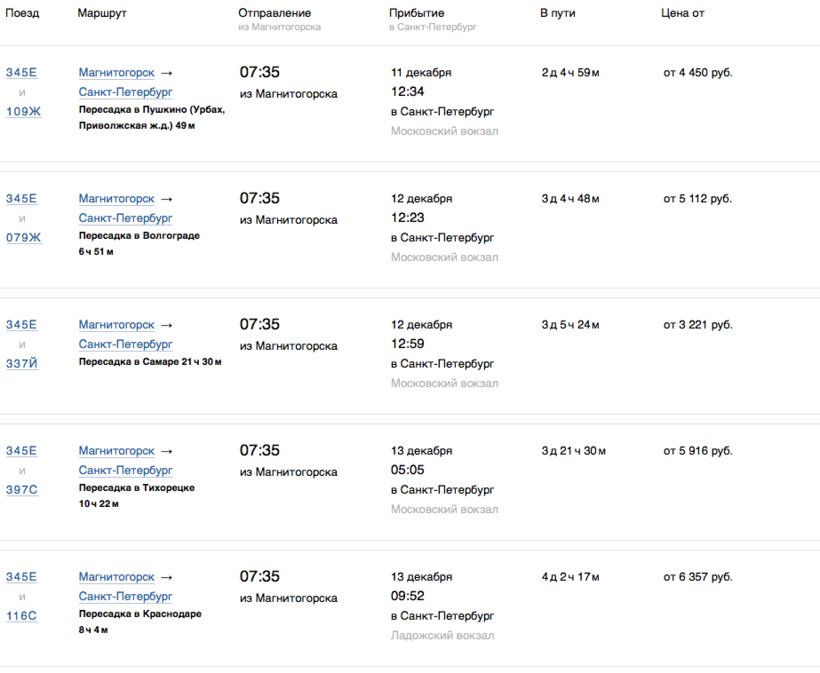Open Магнитогорск link in the Тихорецке transfer row
820x673 pixels.
pos(117,450)
